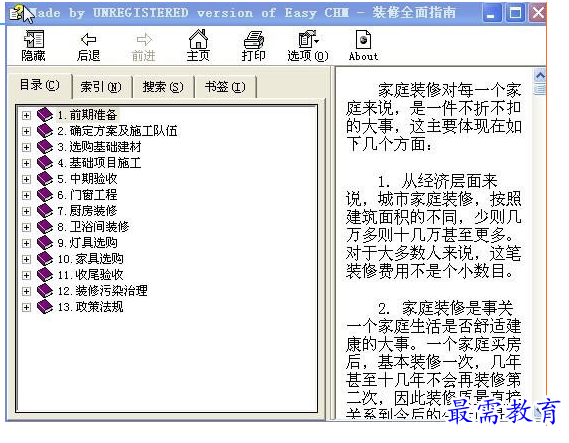Select the 10. 家具选购 topic
The width and height of the screenshot is (569, 443).
pyautogui.click(x=90, y=259)
